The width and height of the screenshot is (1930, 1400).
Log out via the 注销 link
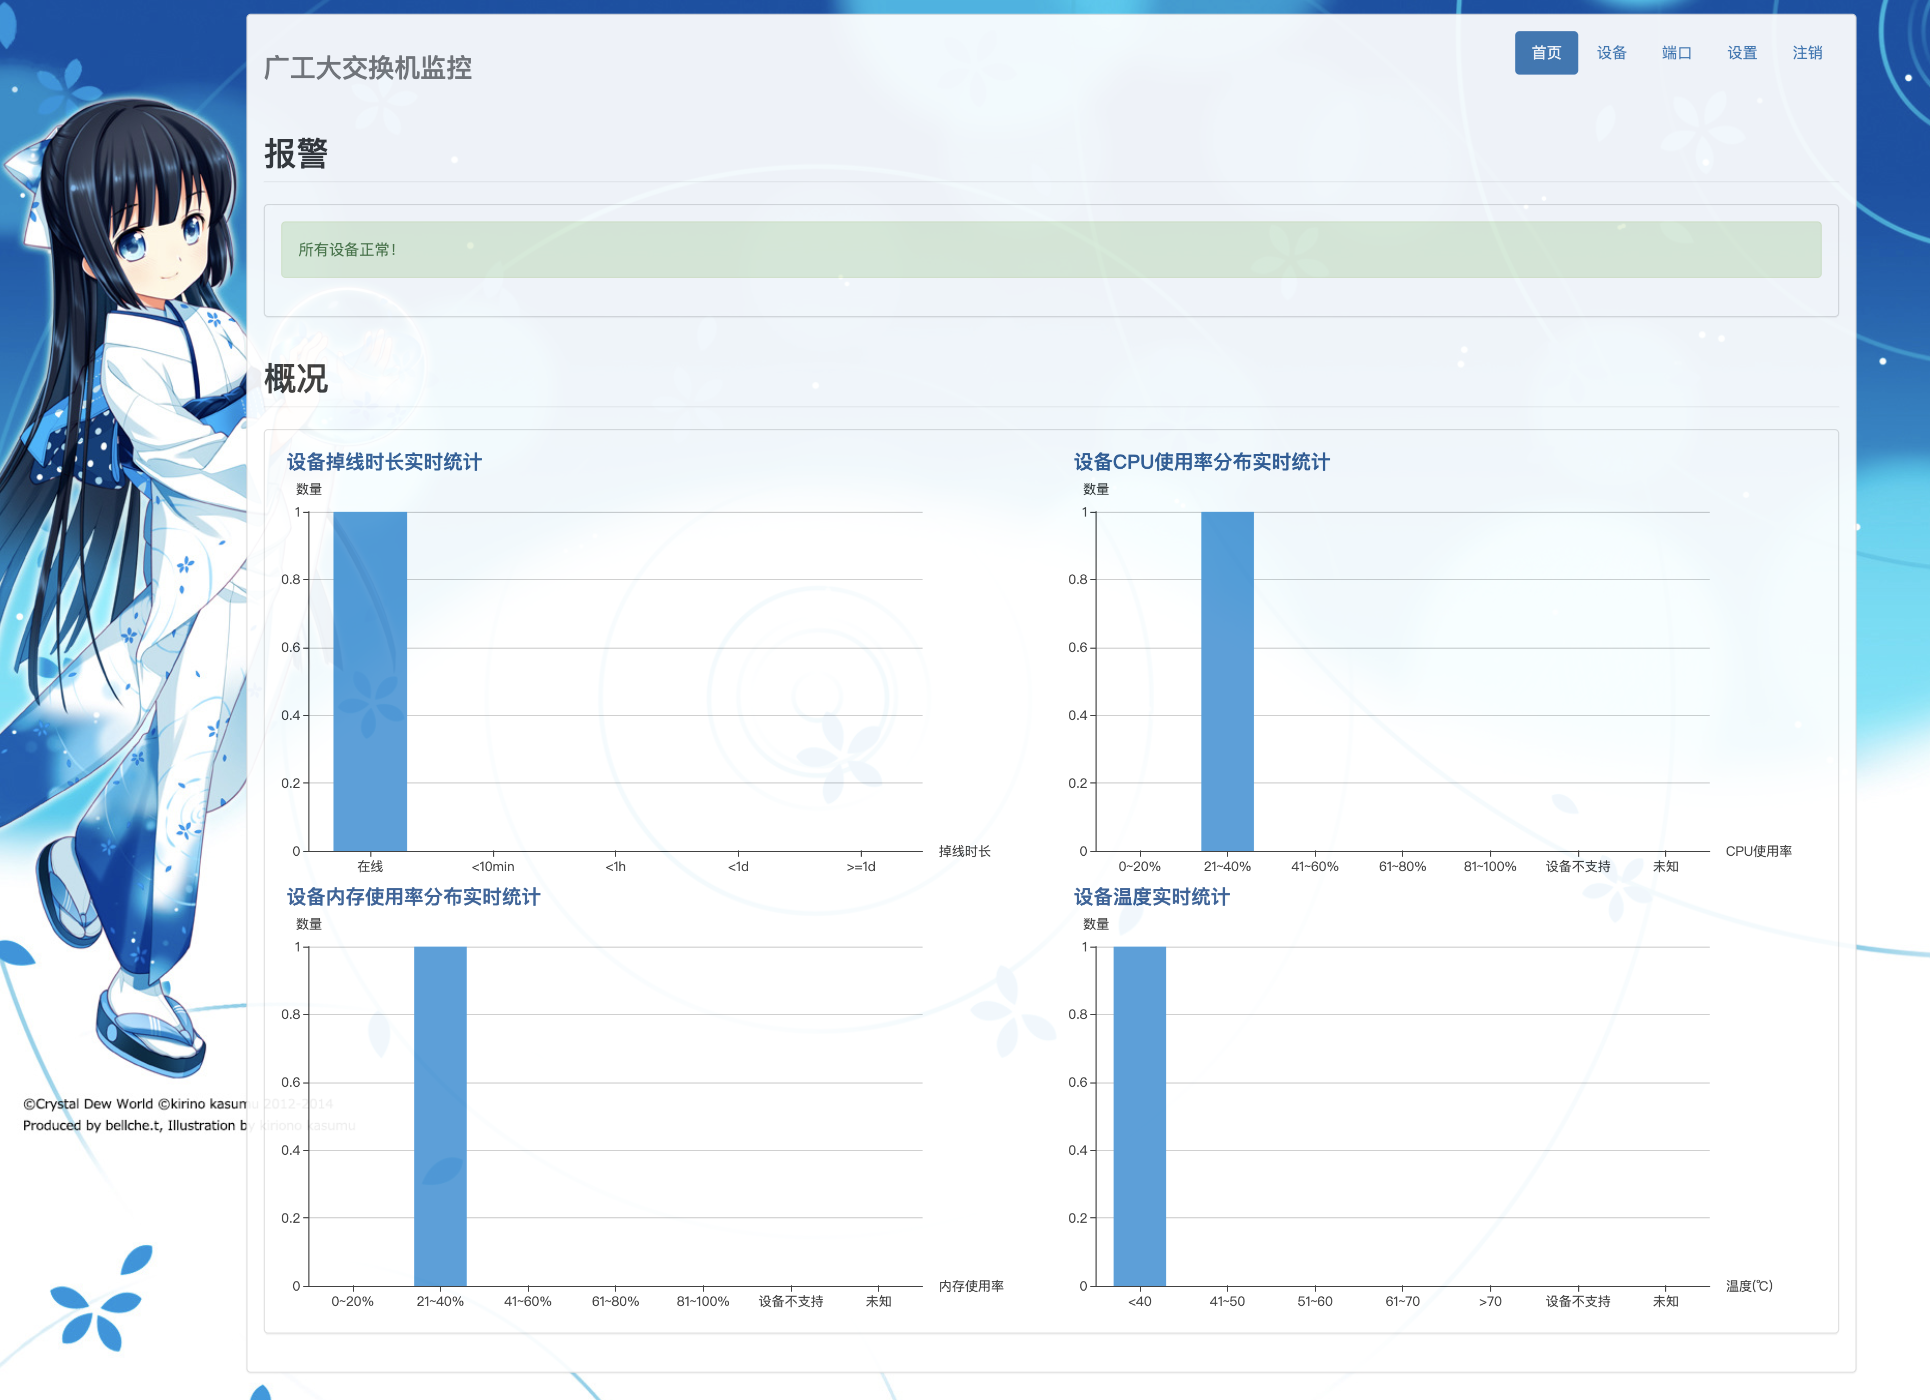(x=1807, y=53)
